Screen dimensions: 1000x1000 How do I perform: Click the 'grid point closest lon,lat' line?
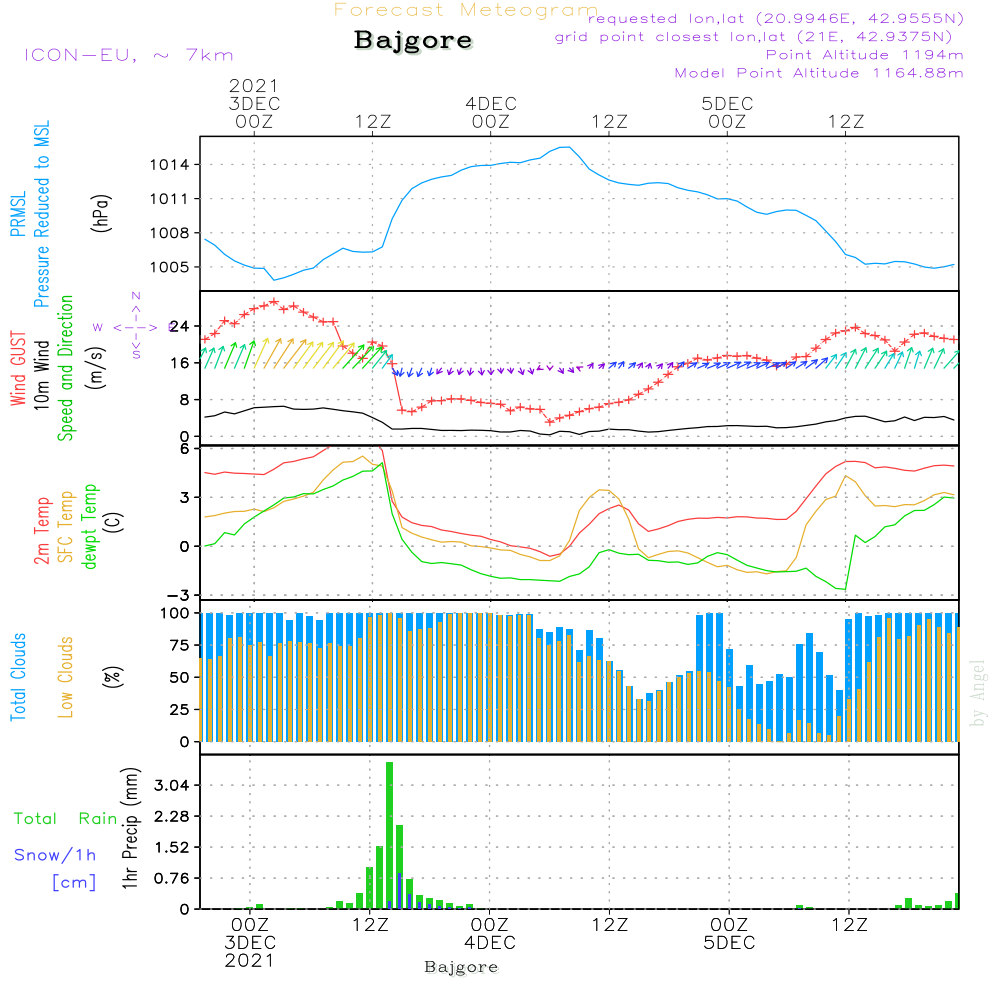click(753, 36)
